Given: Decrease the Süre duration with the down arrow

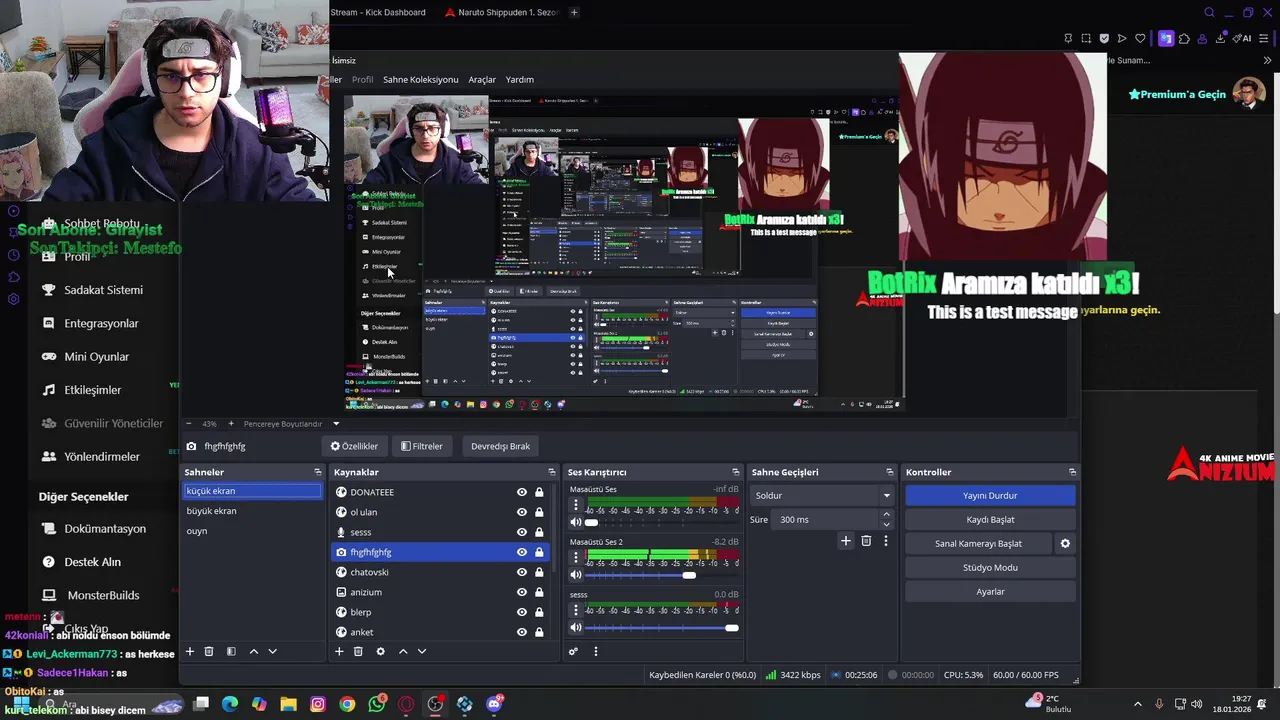Looking at the screenshot, I should pyautogui.click(x=886, y=524).
